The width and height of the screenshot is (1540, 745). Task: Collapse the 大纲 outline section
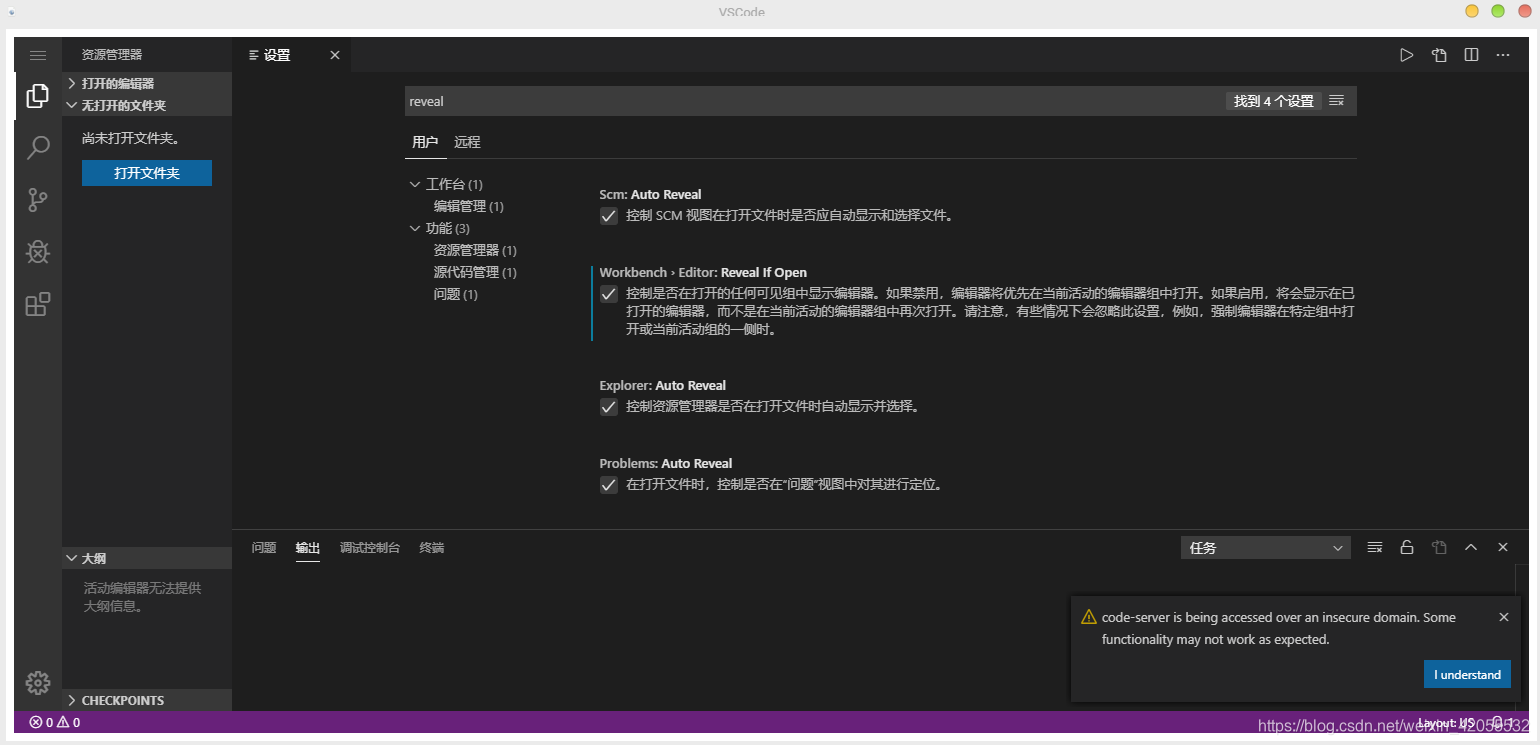pos(147,558)
